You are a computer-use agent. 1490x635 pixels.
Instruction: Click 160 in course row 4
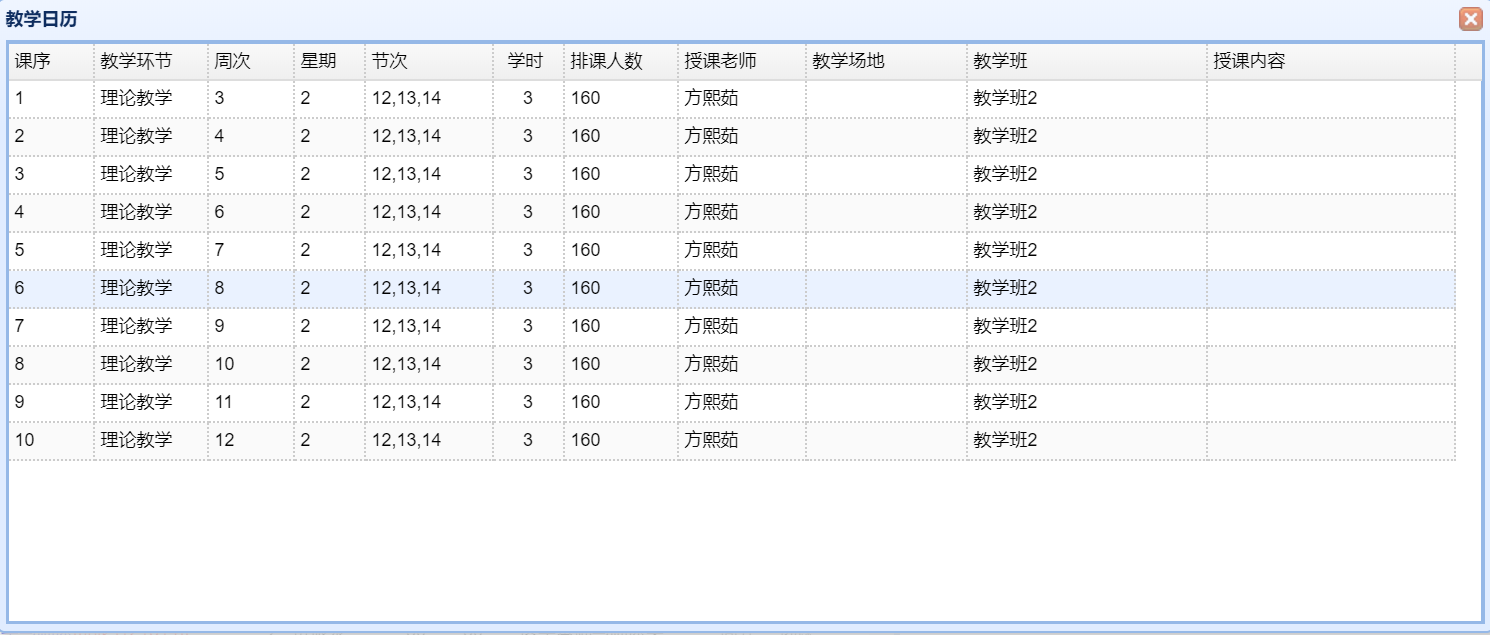586,212
